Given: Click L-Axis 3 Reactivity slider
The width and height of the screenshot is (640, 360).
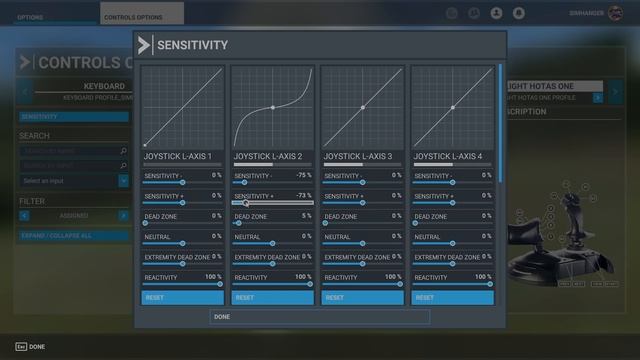Looking at the screenshot, I should pyautogui.click(x=362, y=284).
